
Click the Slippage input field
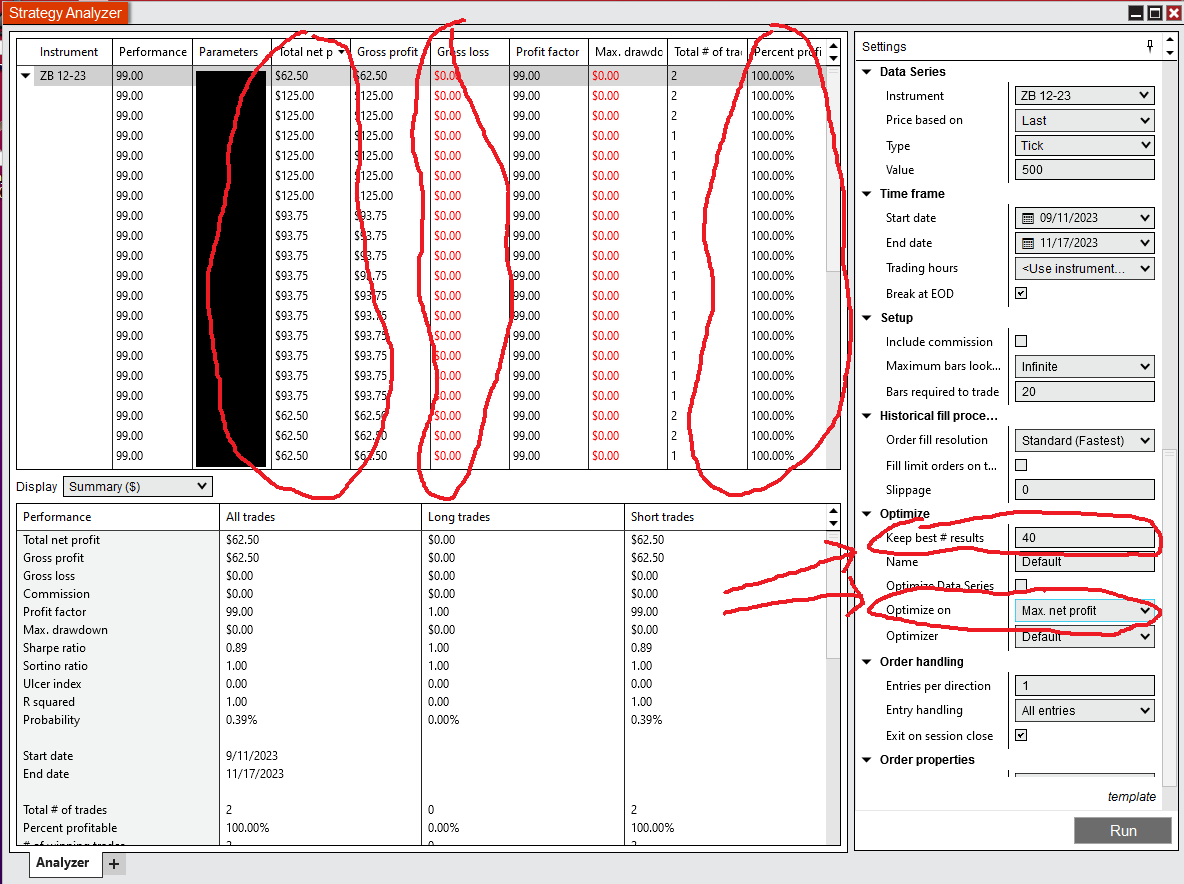click(1084, 490)
